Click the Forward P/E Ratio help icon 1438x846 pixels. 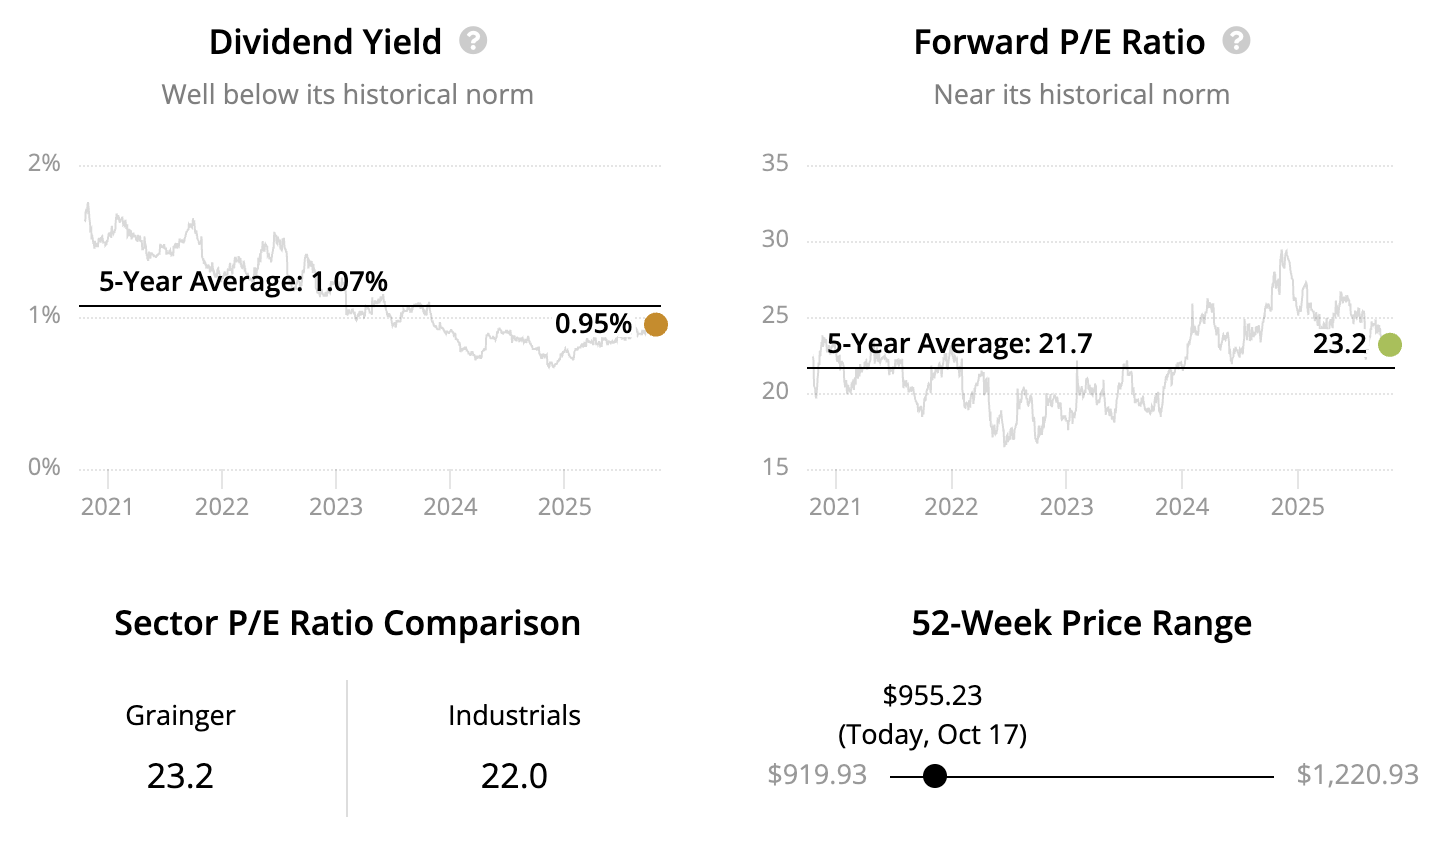click(x=1236, y=41)
